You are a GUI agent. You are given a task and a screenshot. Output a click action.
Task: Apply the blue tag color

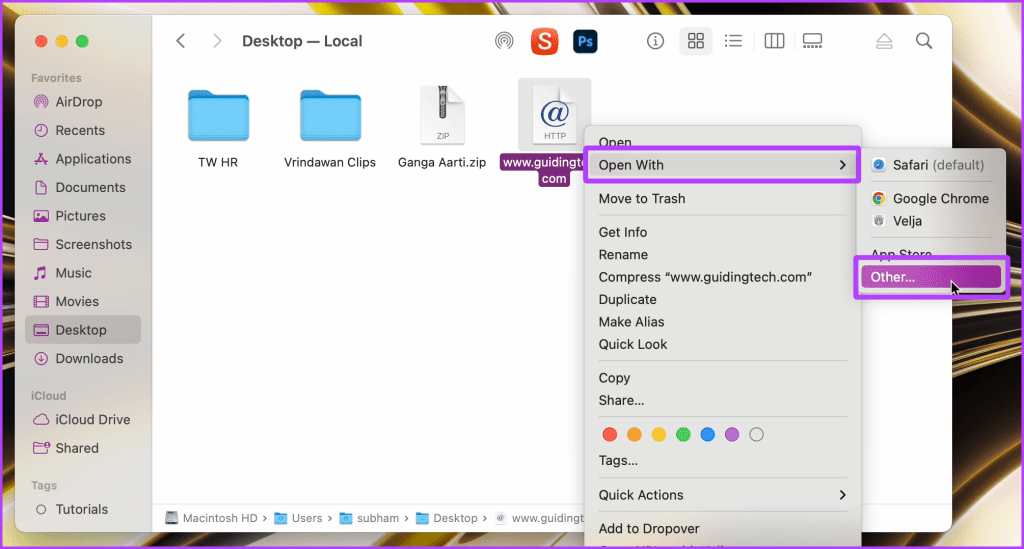707,435
